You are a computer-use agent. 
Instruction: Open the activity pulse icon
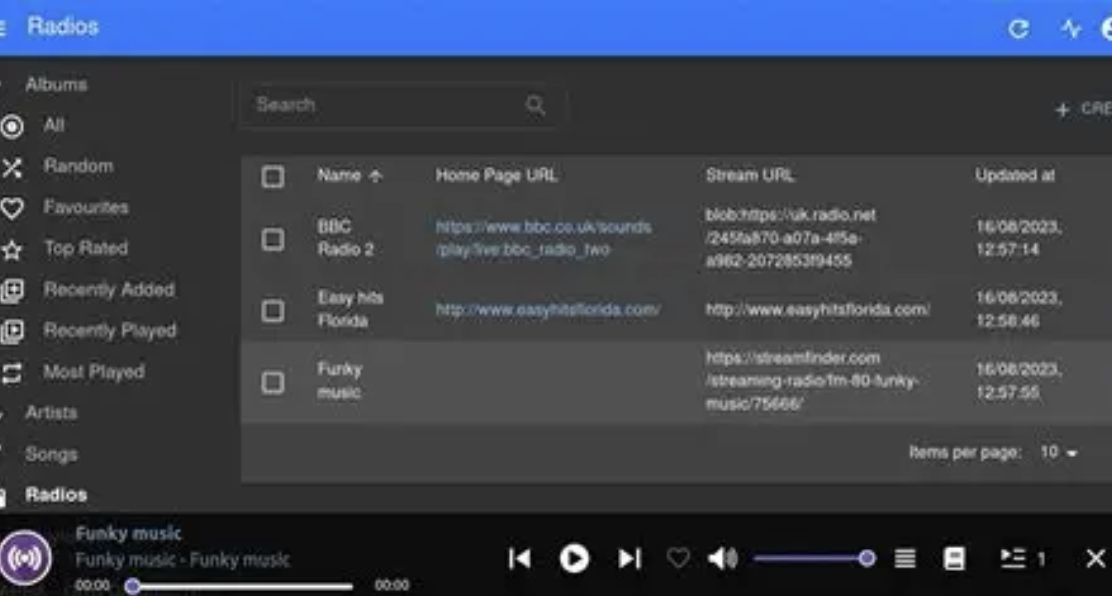[x=1071, y=29]
